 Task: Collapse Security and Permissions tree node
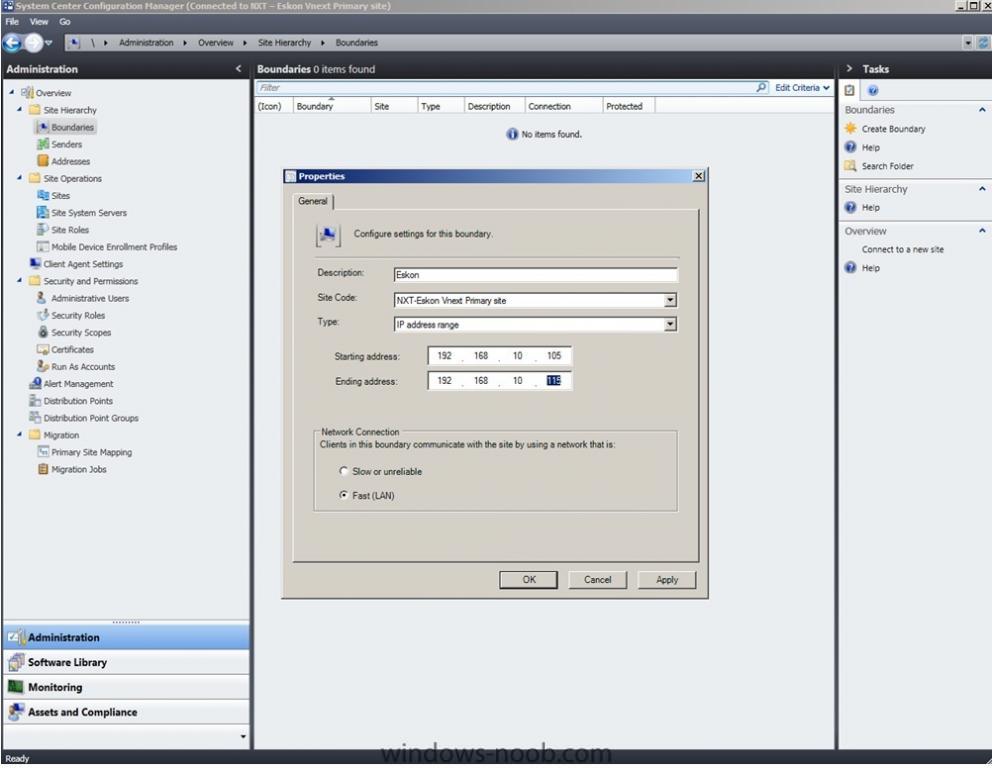[x=19, y=280]
